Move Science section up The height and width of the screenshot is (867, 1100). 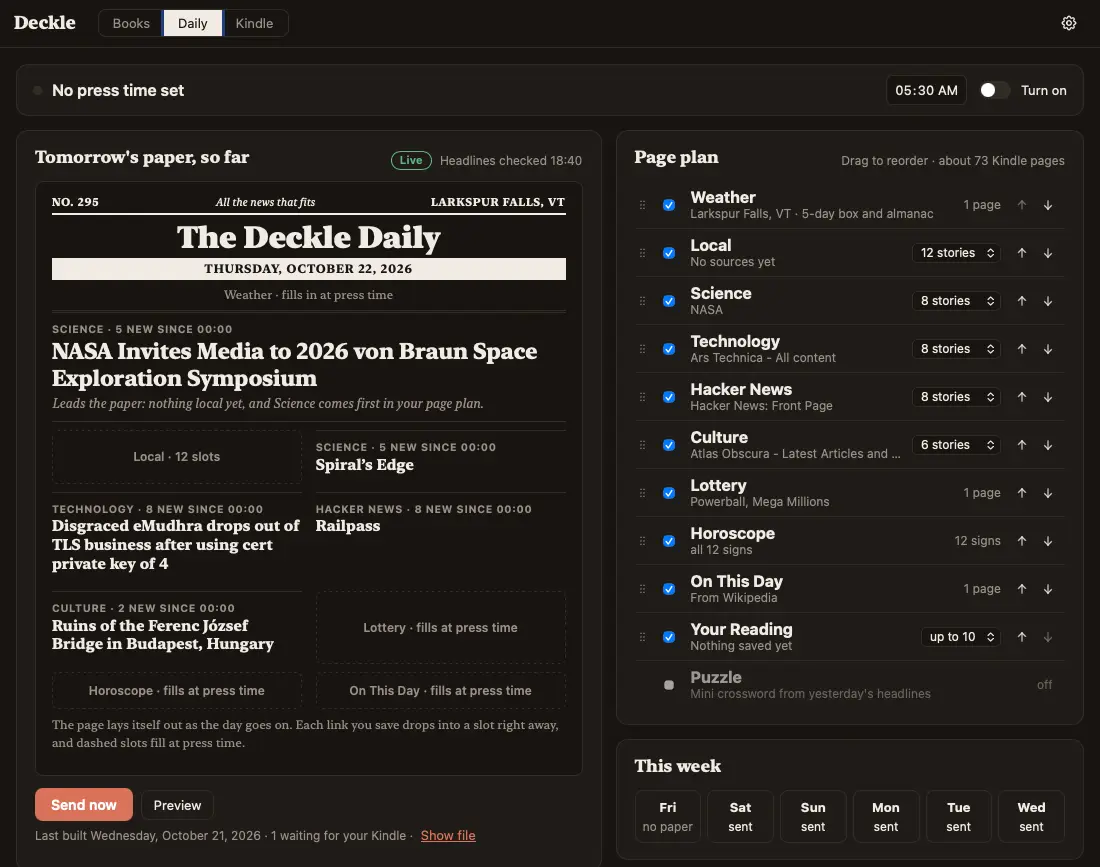click(x=1021, y=301)
